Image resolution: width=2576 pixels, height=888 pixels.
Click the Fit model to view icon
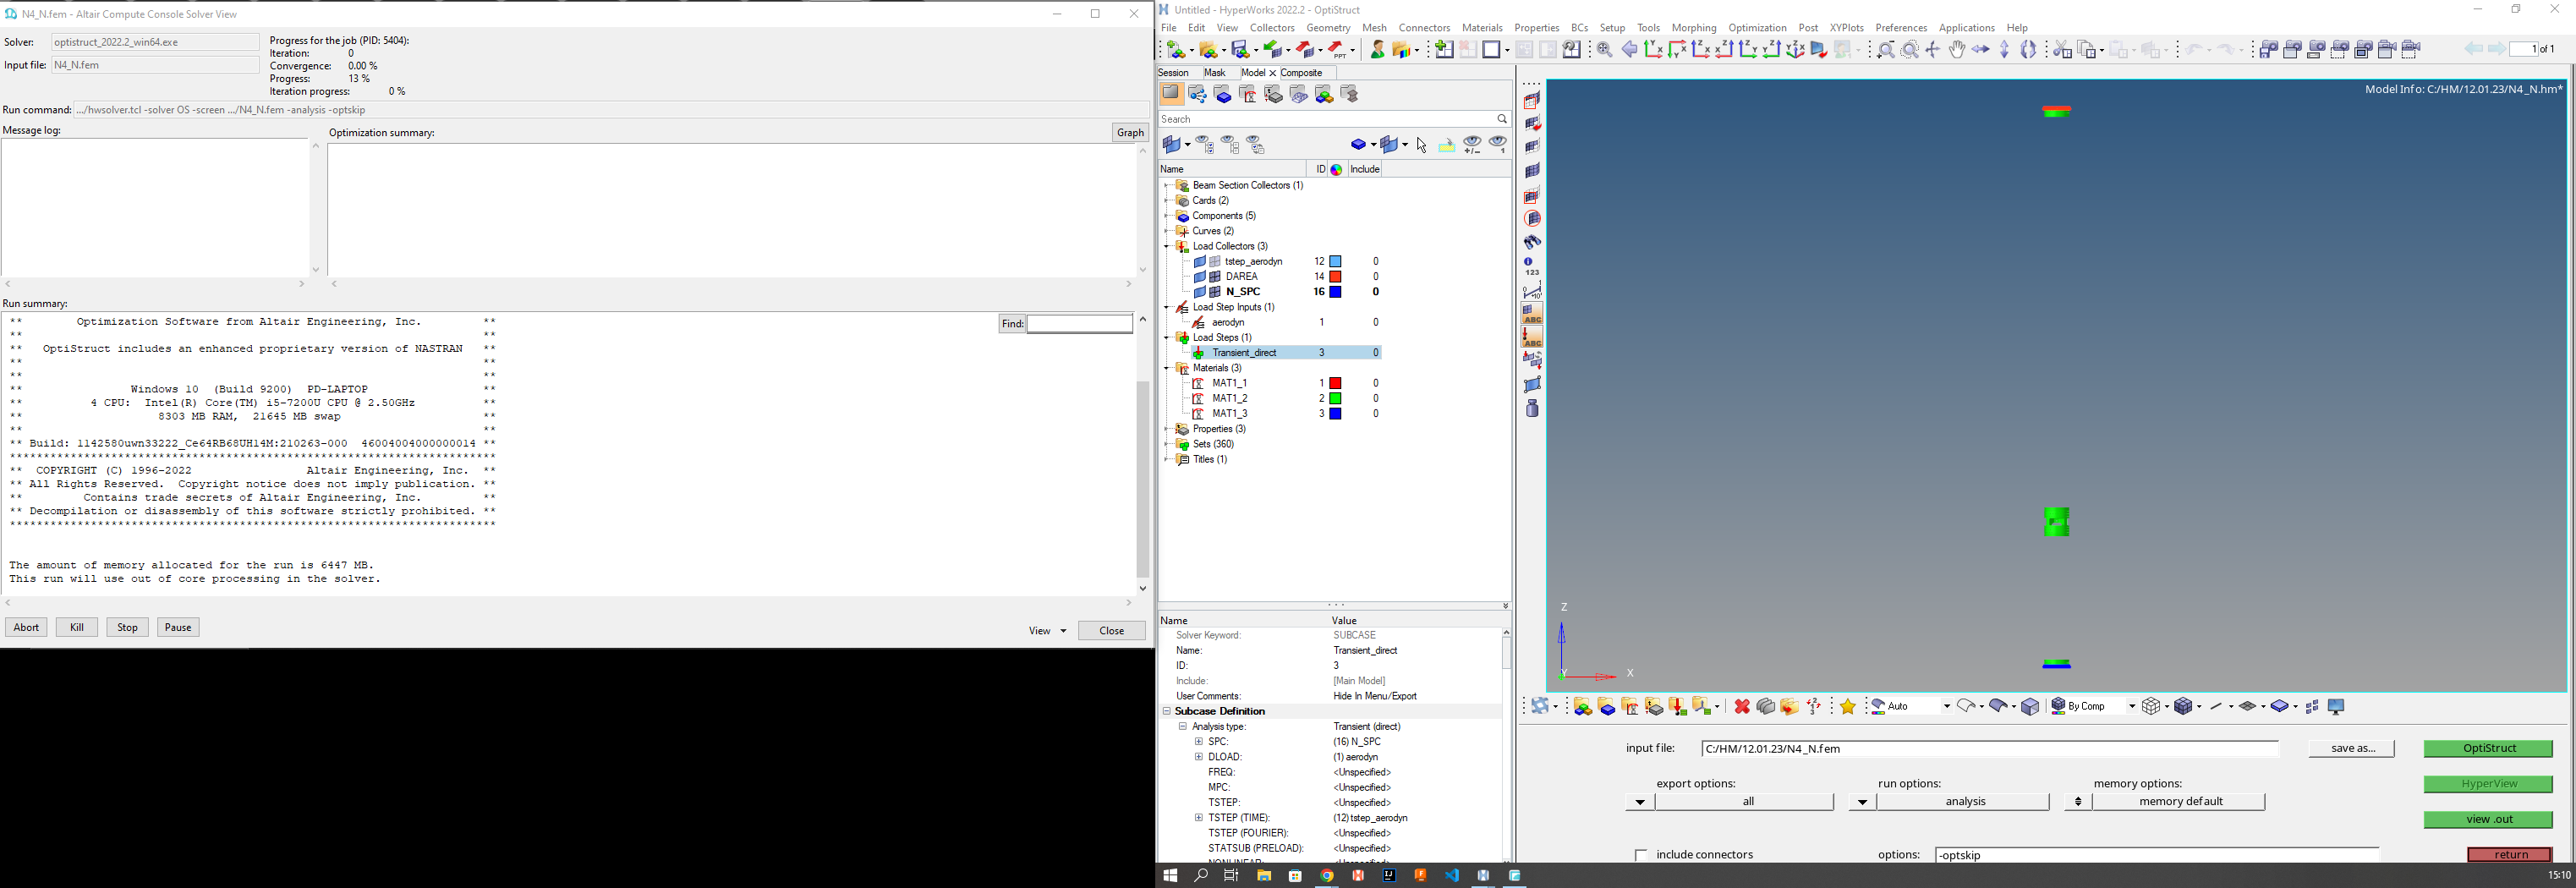(1604, 50)
